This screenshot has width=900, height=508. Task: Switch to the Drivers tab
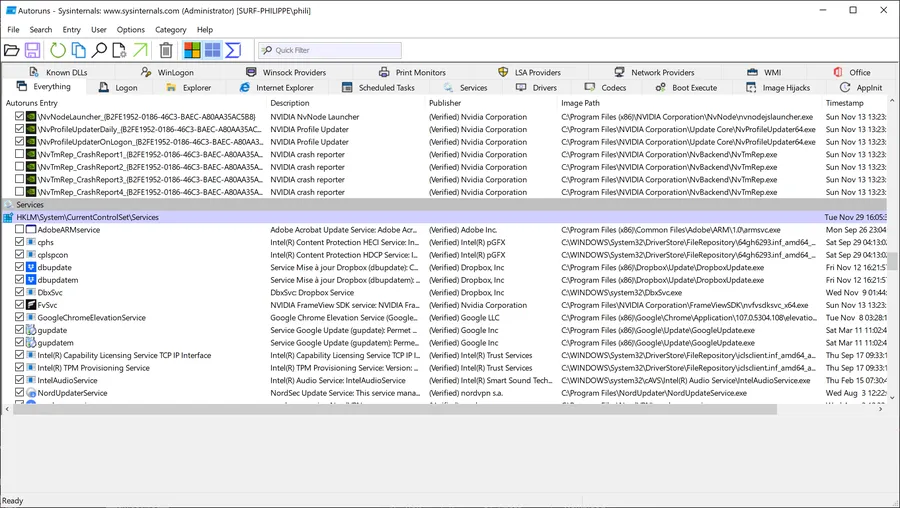[x=536, y=87]
